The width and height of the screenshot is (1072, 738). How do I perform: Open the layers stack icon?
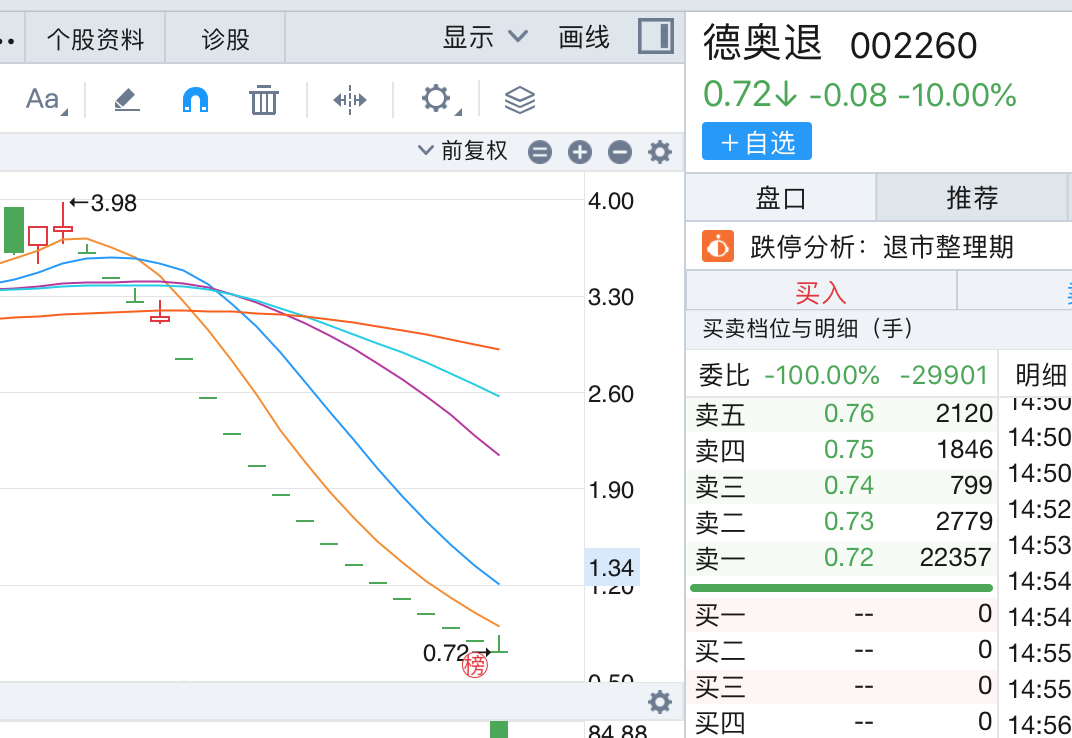[520, 99]
